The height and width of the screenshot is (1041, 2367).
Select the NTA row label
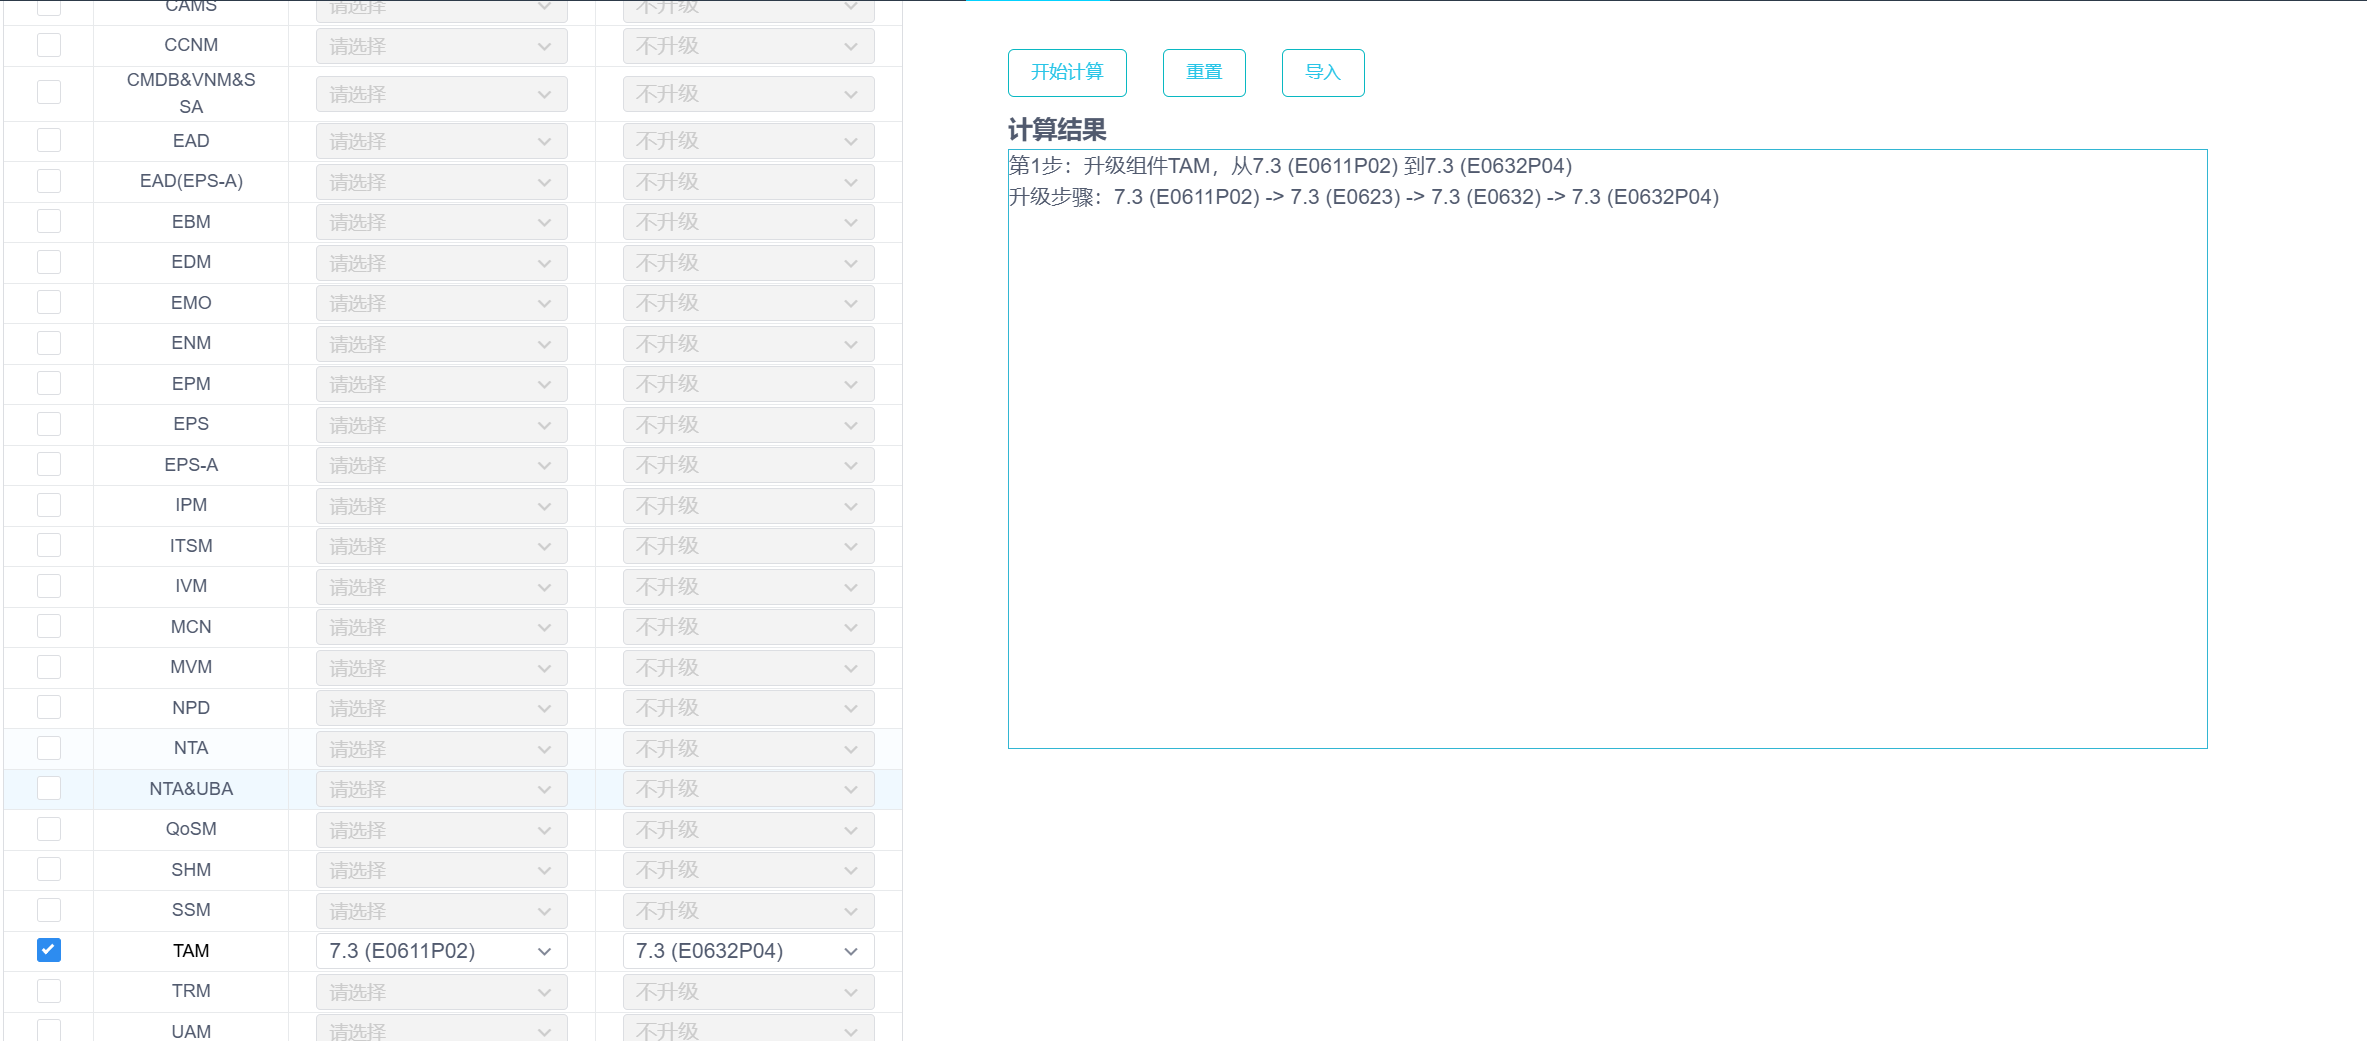[x=191, y=748]
